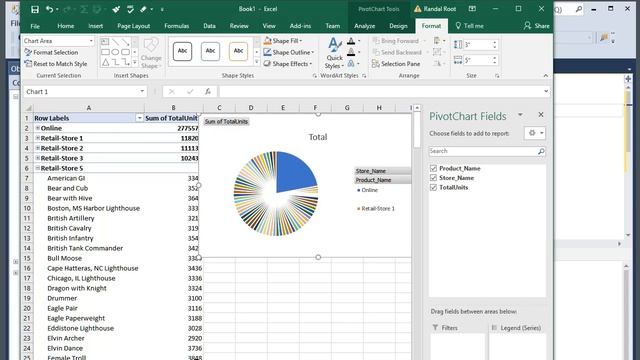
Task: Expand Retail-Store 3 group
Action: point(38,158)
